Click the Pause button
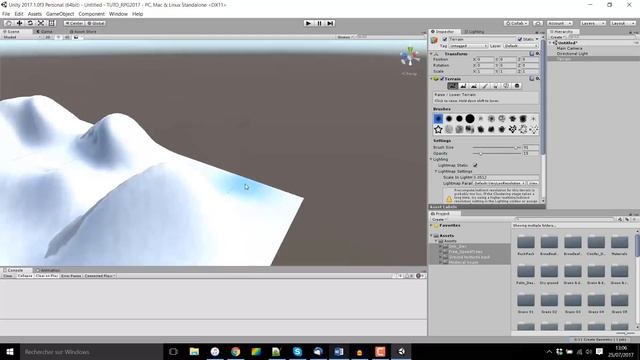This screenshot has height=360, width=640. click(320, 23)
